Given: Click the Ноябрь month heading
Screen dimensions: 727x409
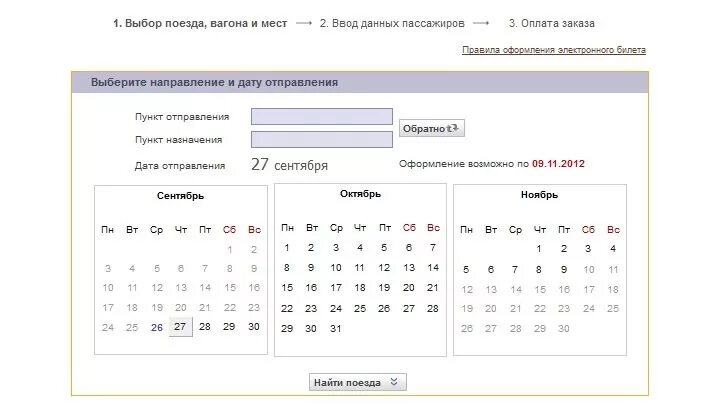Looking at the screenshot, I should [x=539, y=195].
